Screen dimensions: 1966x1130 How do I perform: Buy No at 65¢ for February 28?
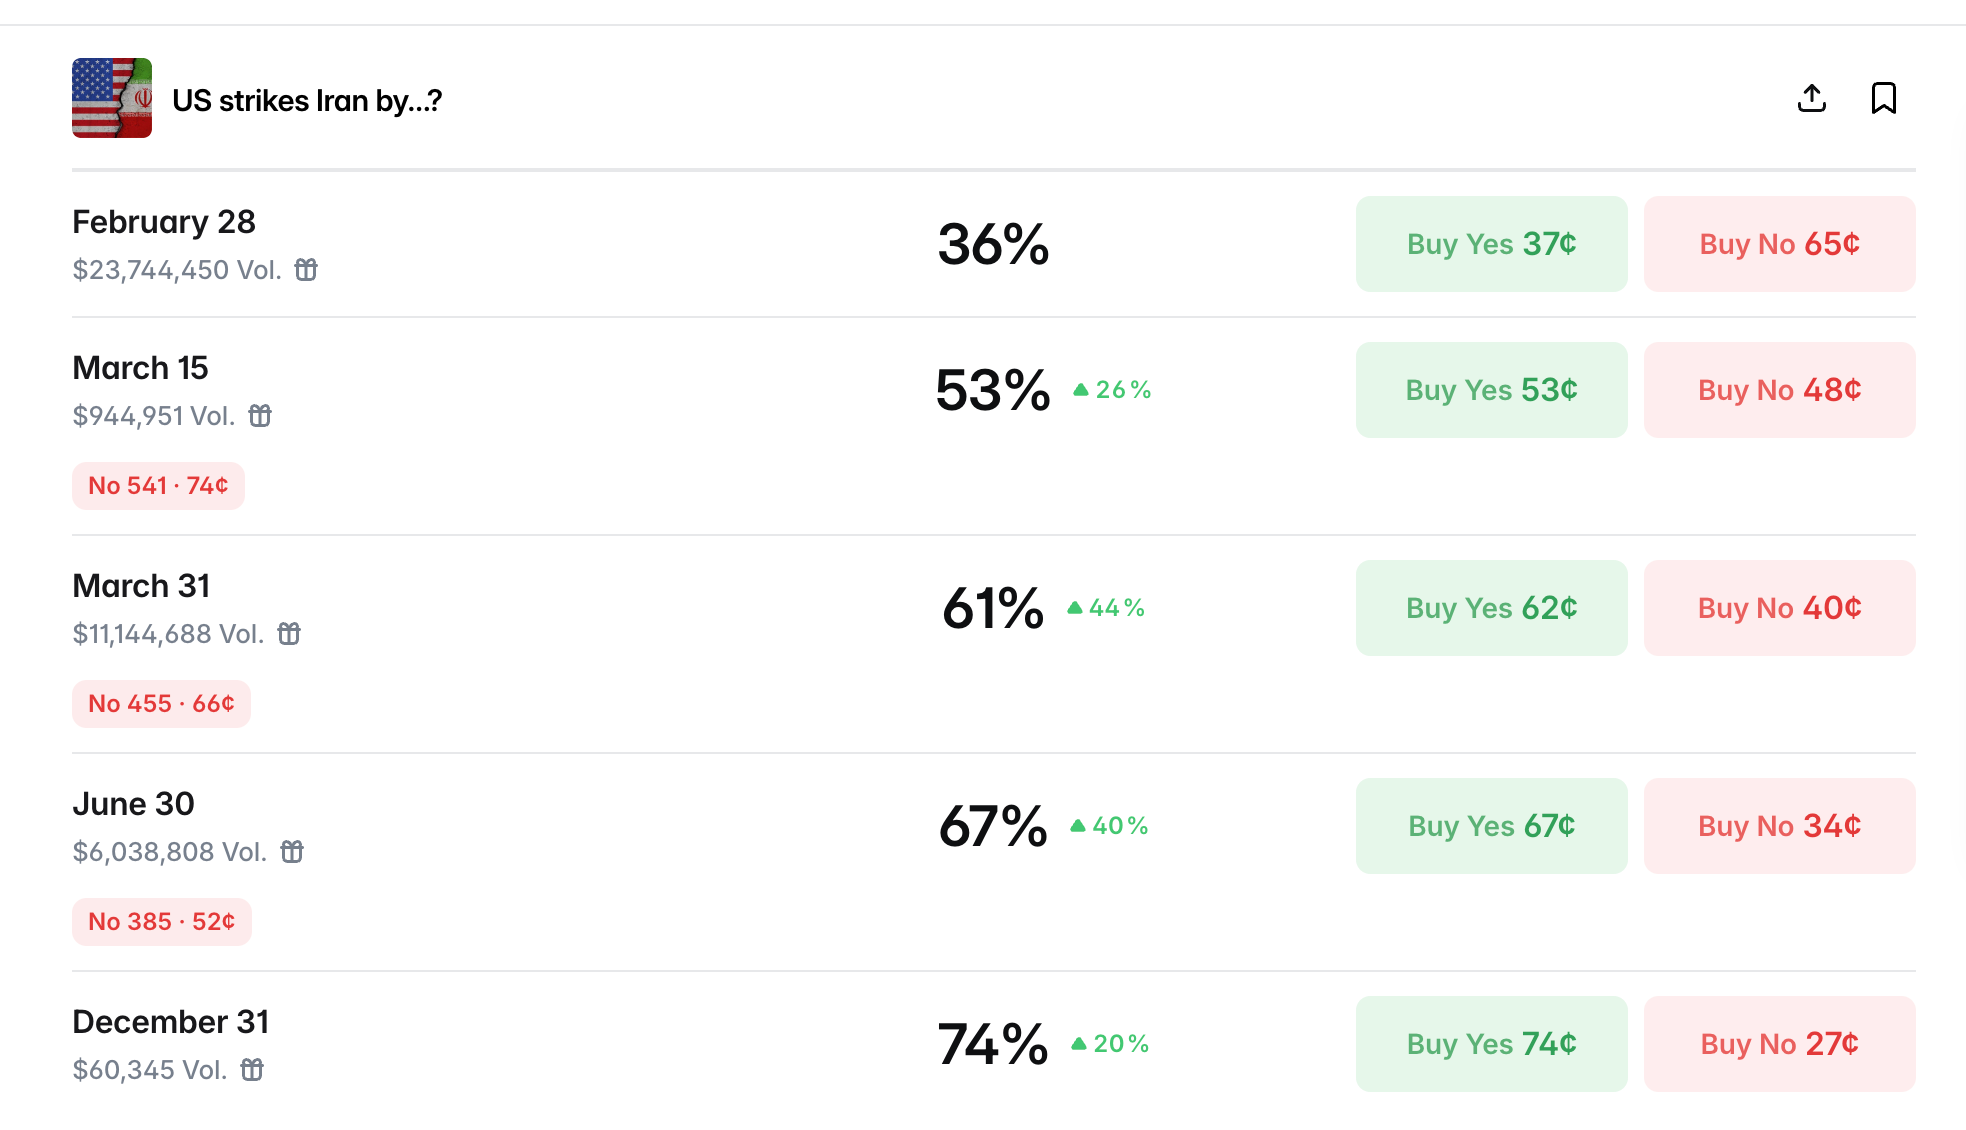point(1780,244)
